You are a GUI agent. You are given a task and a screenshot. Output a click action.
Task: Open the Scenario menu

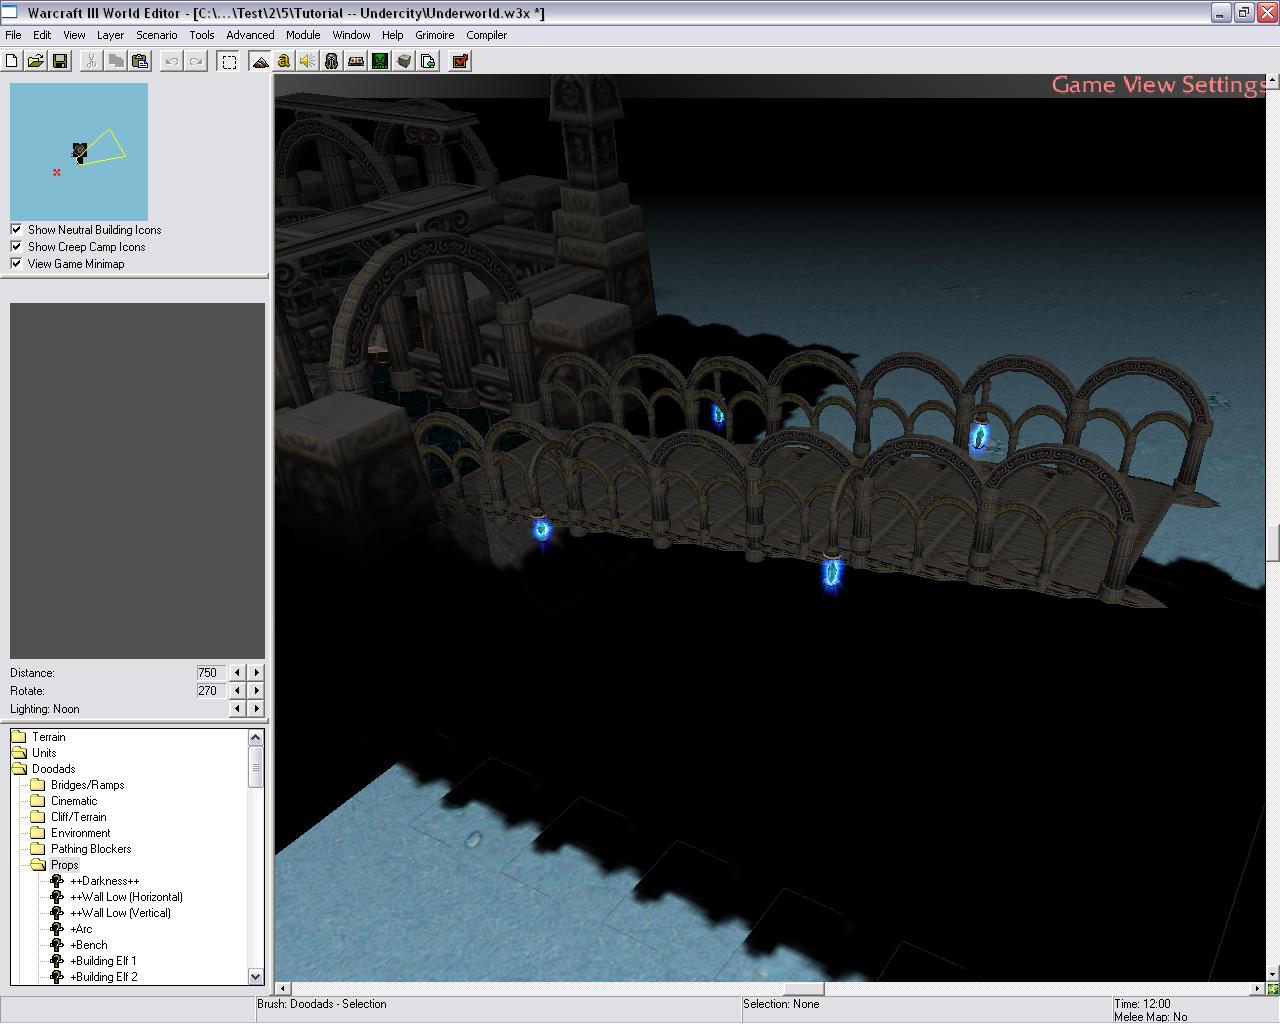tap(156, 35)
